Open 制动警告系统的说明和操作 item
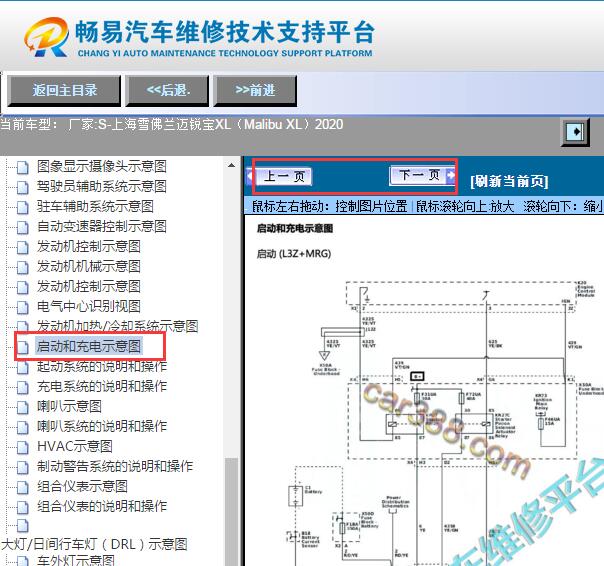 click(x=115, y=467)
